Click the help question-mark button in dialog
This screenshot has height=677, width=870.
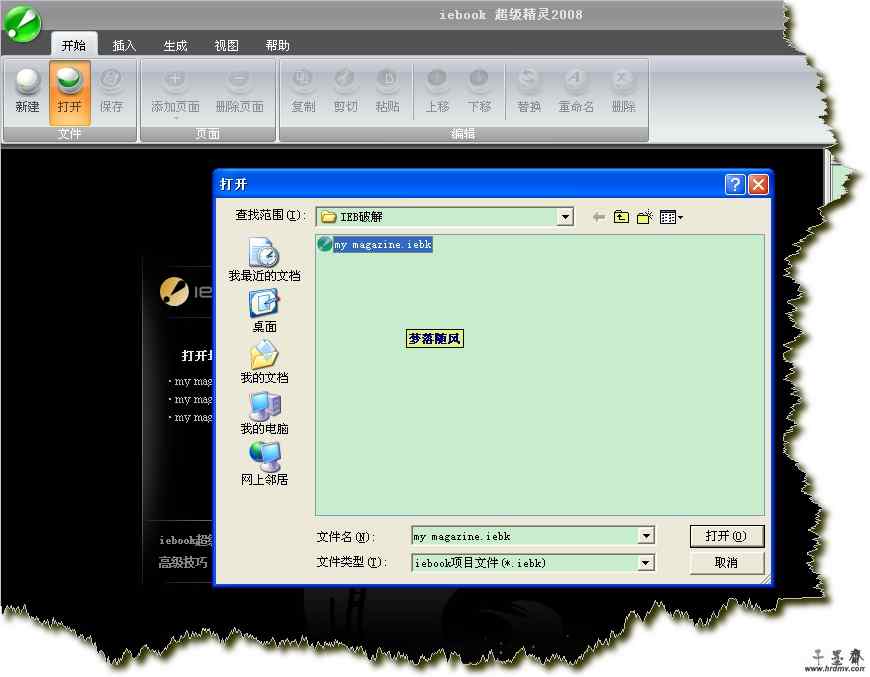tap(735, 184)
